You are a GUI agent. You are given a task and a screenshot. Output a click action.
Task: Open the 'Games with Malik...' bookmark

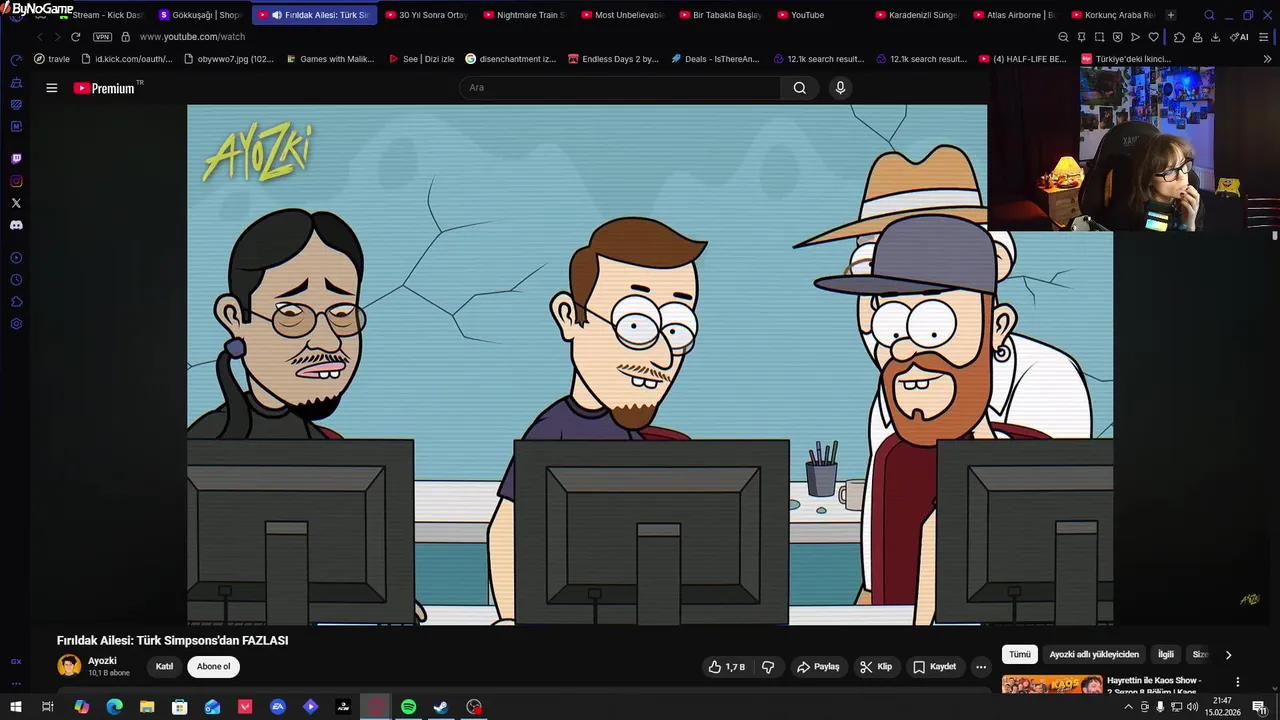(x=329, y=59)
